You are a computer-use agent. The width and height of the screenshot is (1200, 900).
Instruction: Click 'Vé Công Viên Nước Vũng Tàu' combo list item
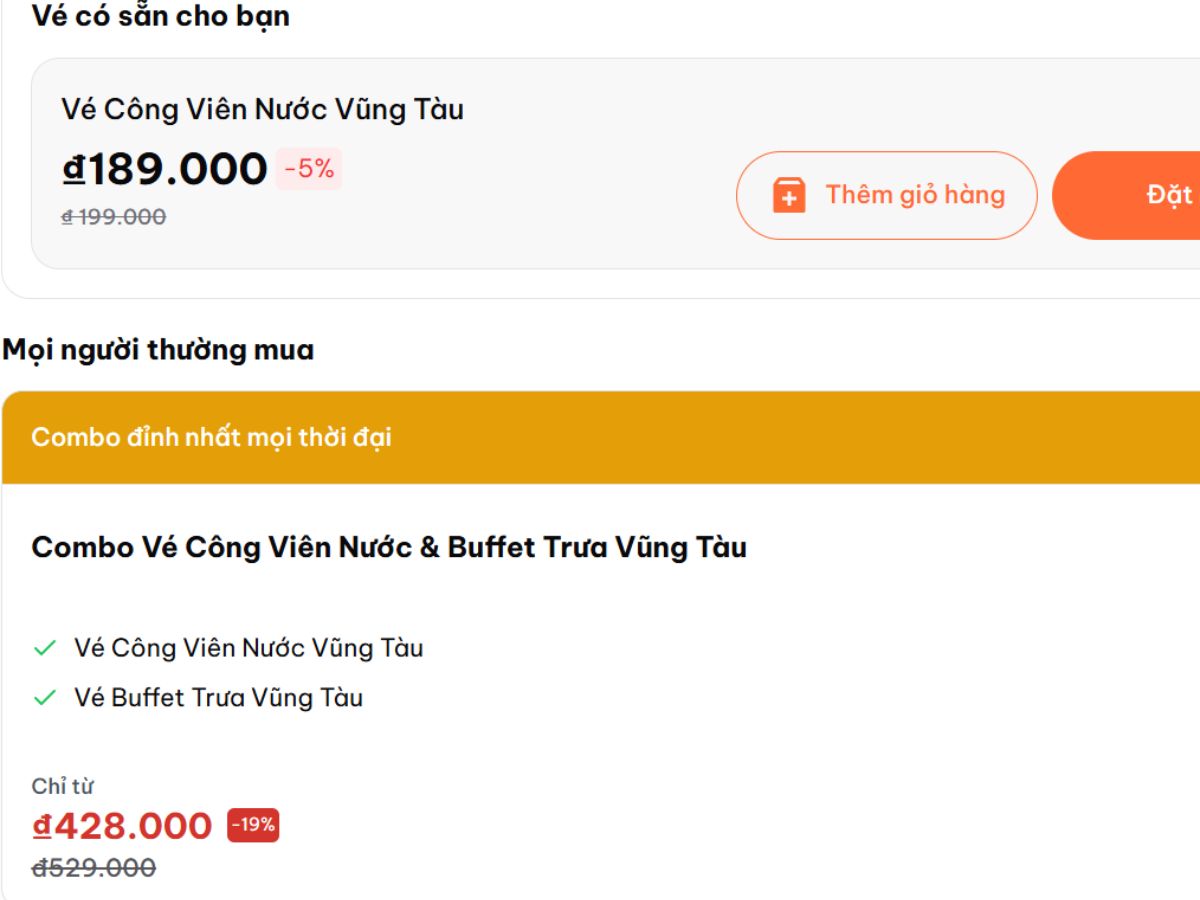pyautogui.click(x=248, y=648)
